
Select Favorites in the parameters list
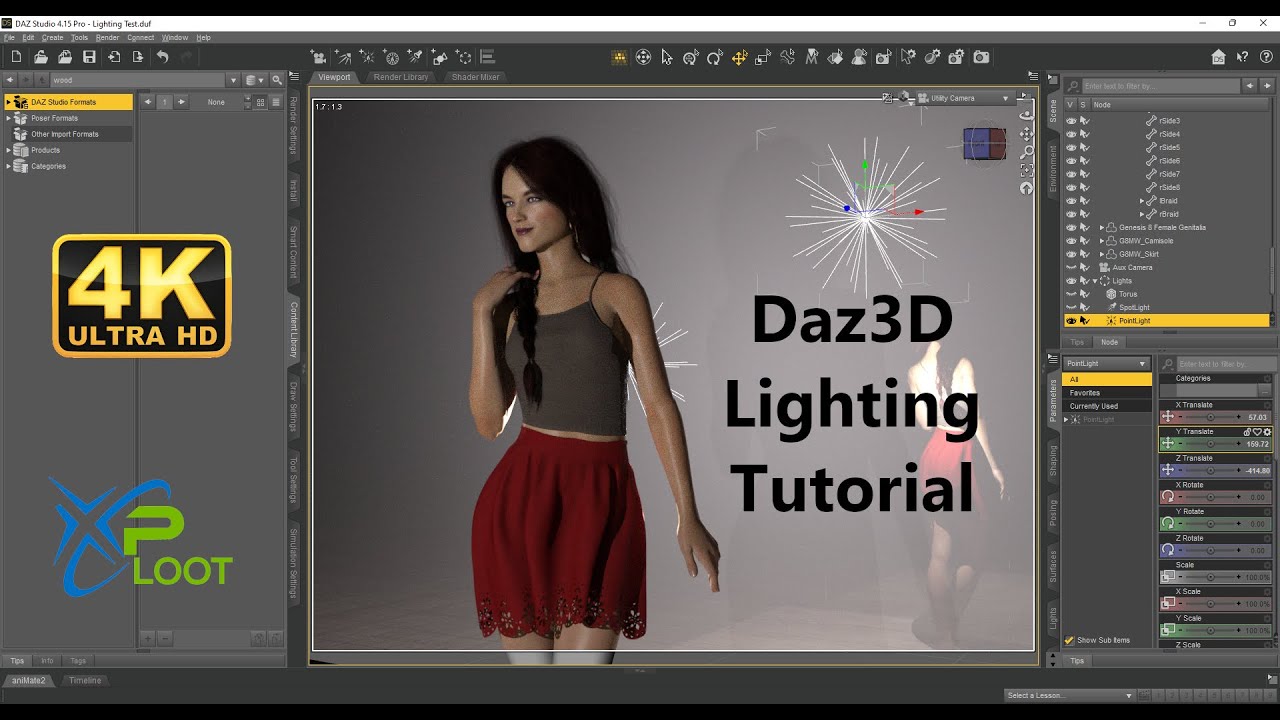pos(1107,393)
